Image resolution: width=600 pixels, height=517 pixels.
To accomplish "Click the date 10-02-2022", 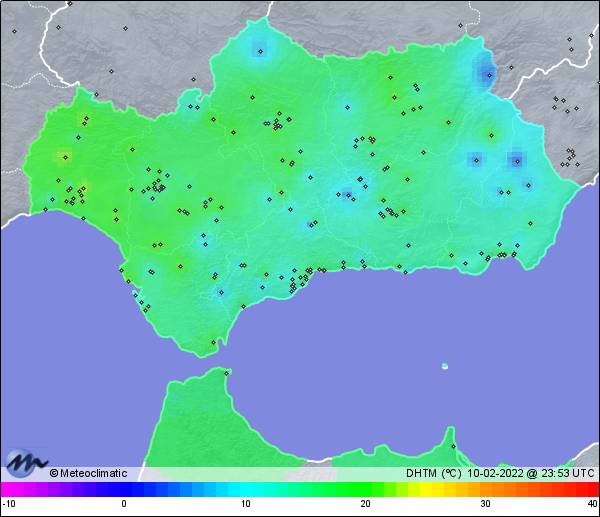I will [495, 473].
